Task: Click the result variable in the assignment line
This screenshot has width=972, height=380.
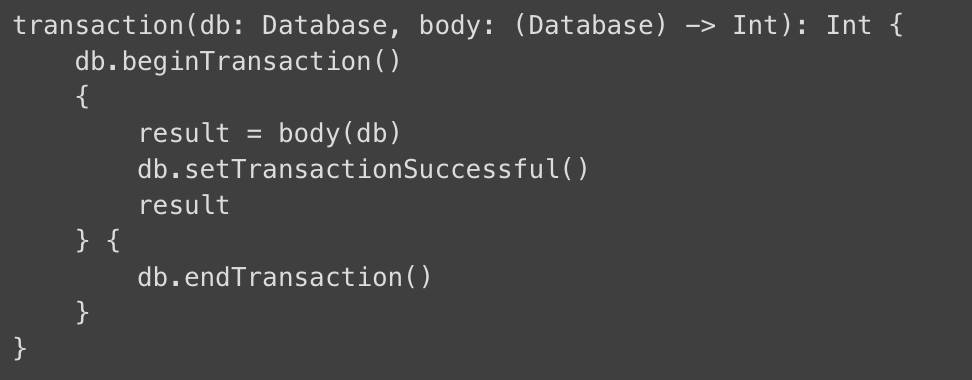Action: point(184,133)
